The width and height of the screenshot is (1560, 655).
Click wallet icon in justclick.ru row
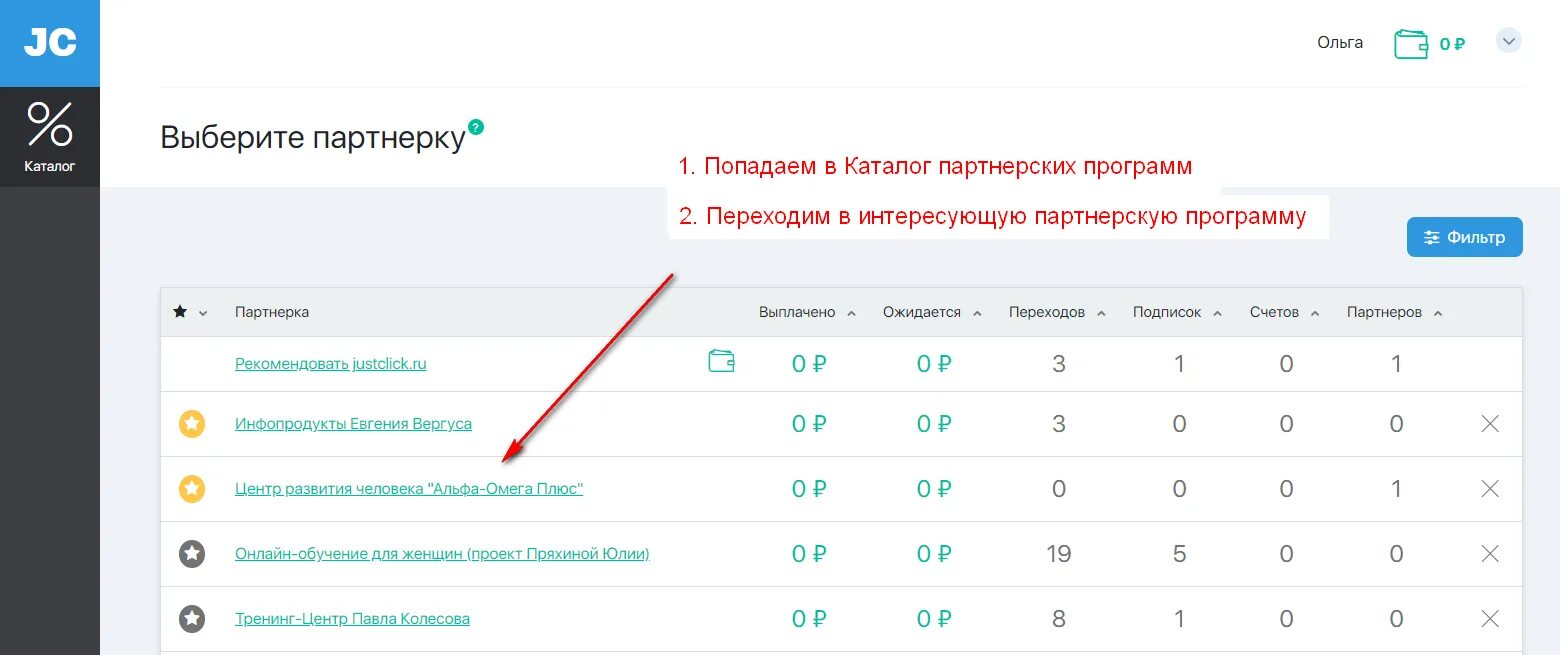tap(721, 361)
